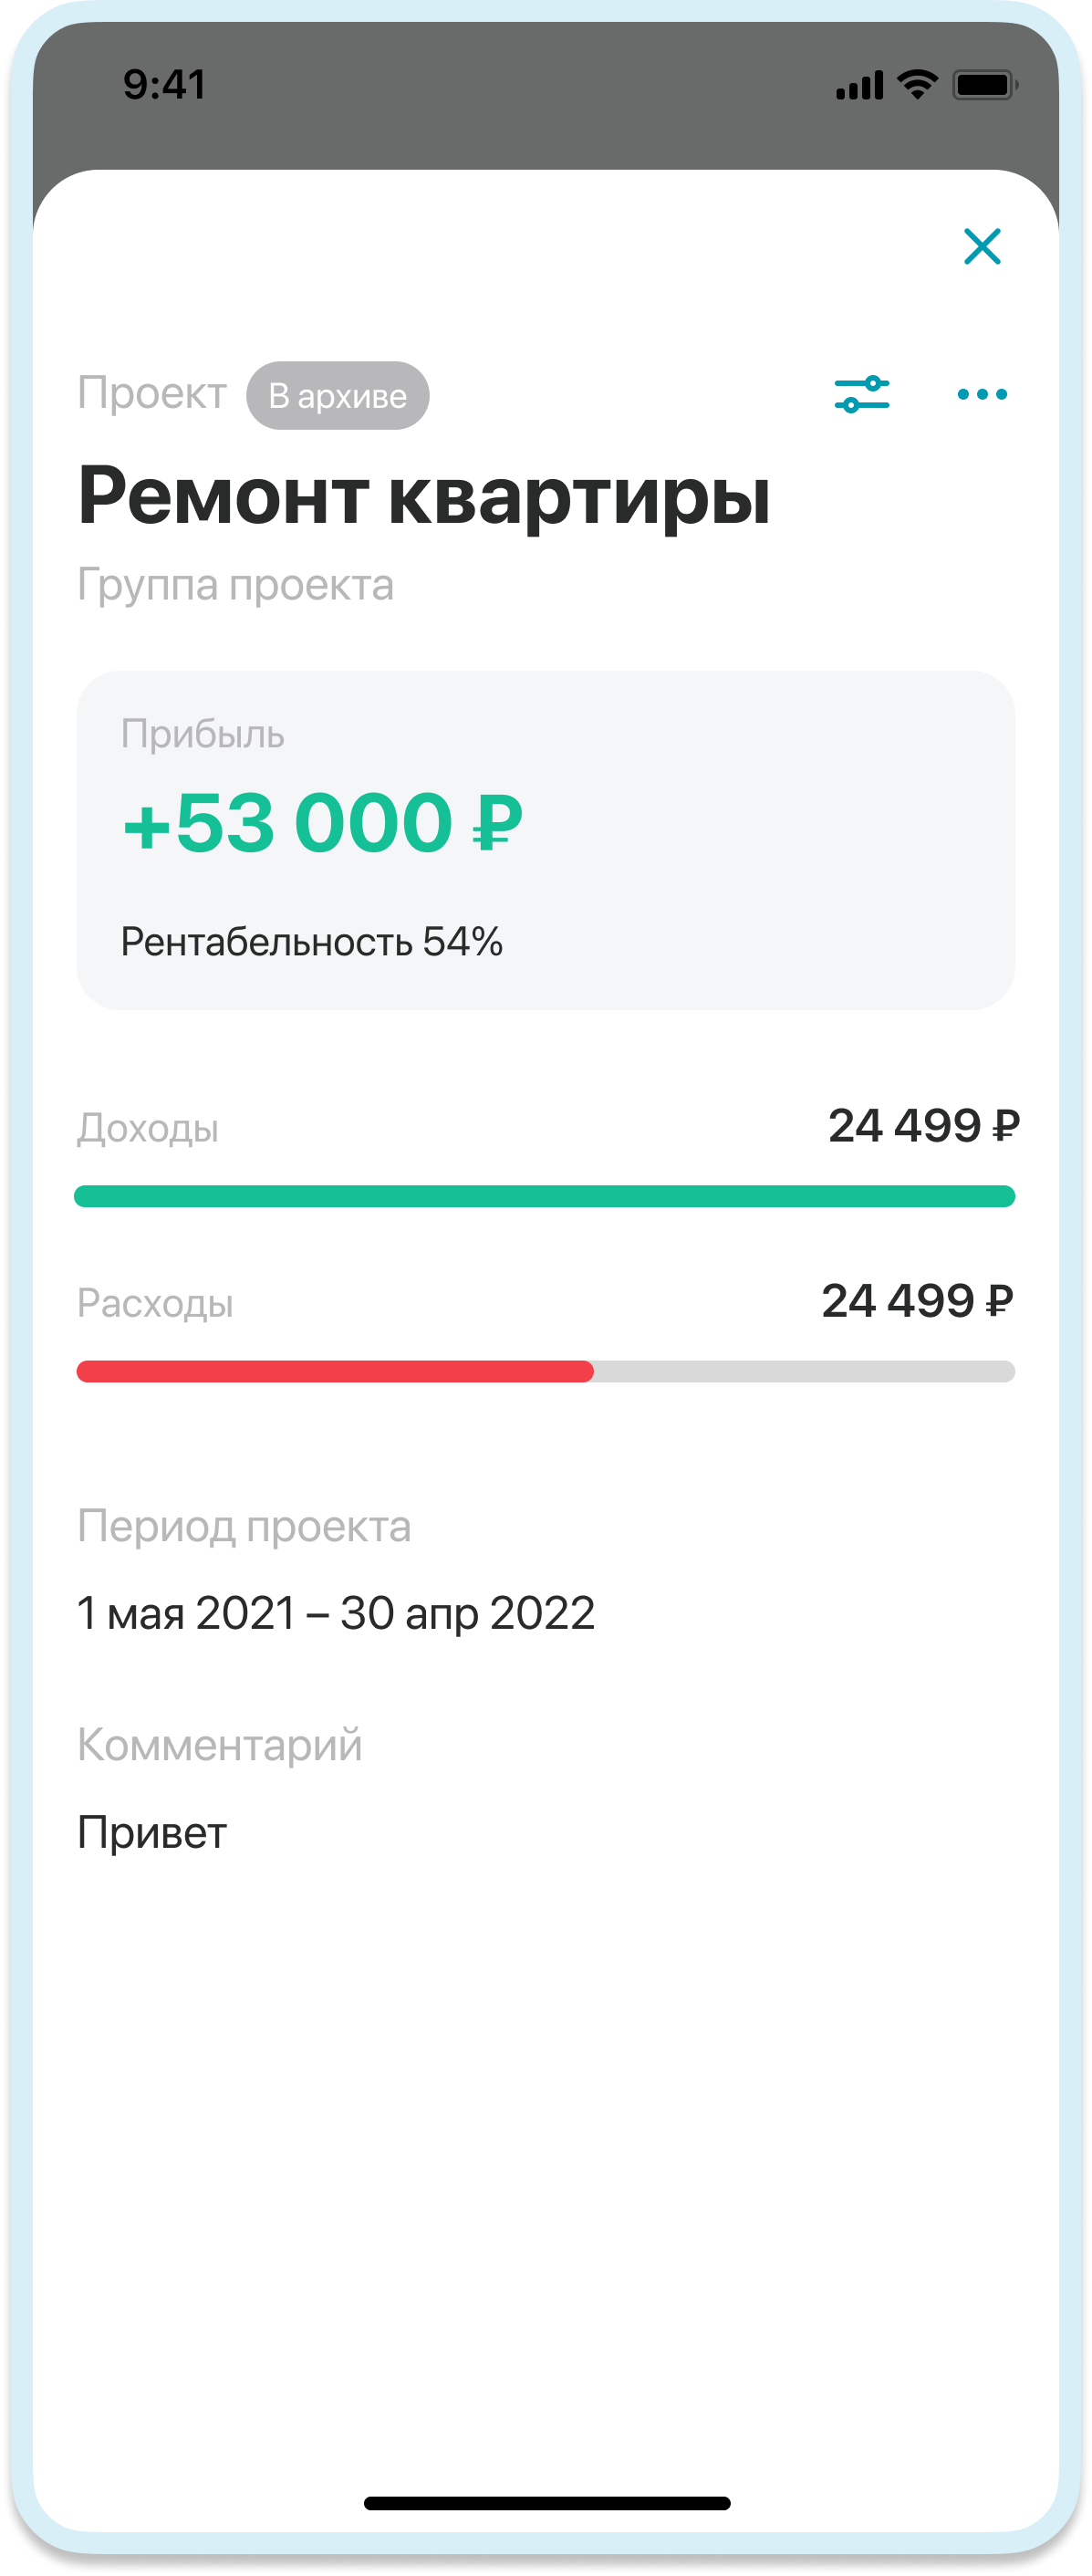The image size is (1092, 2576).
Task: Select the 'Ремонт квартиры' project title
Action: pyautogui.click(x=425, y=496)
